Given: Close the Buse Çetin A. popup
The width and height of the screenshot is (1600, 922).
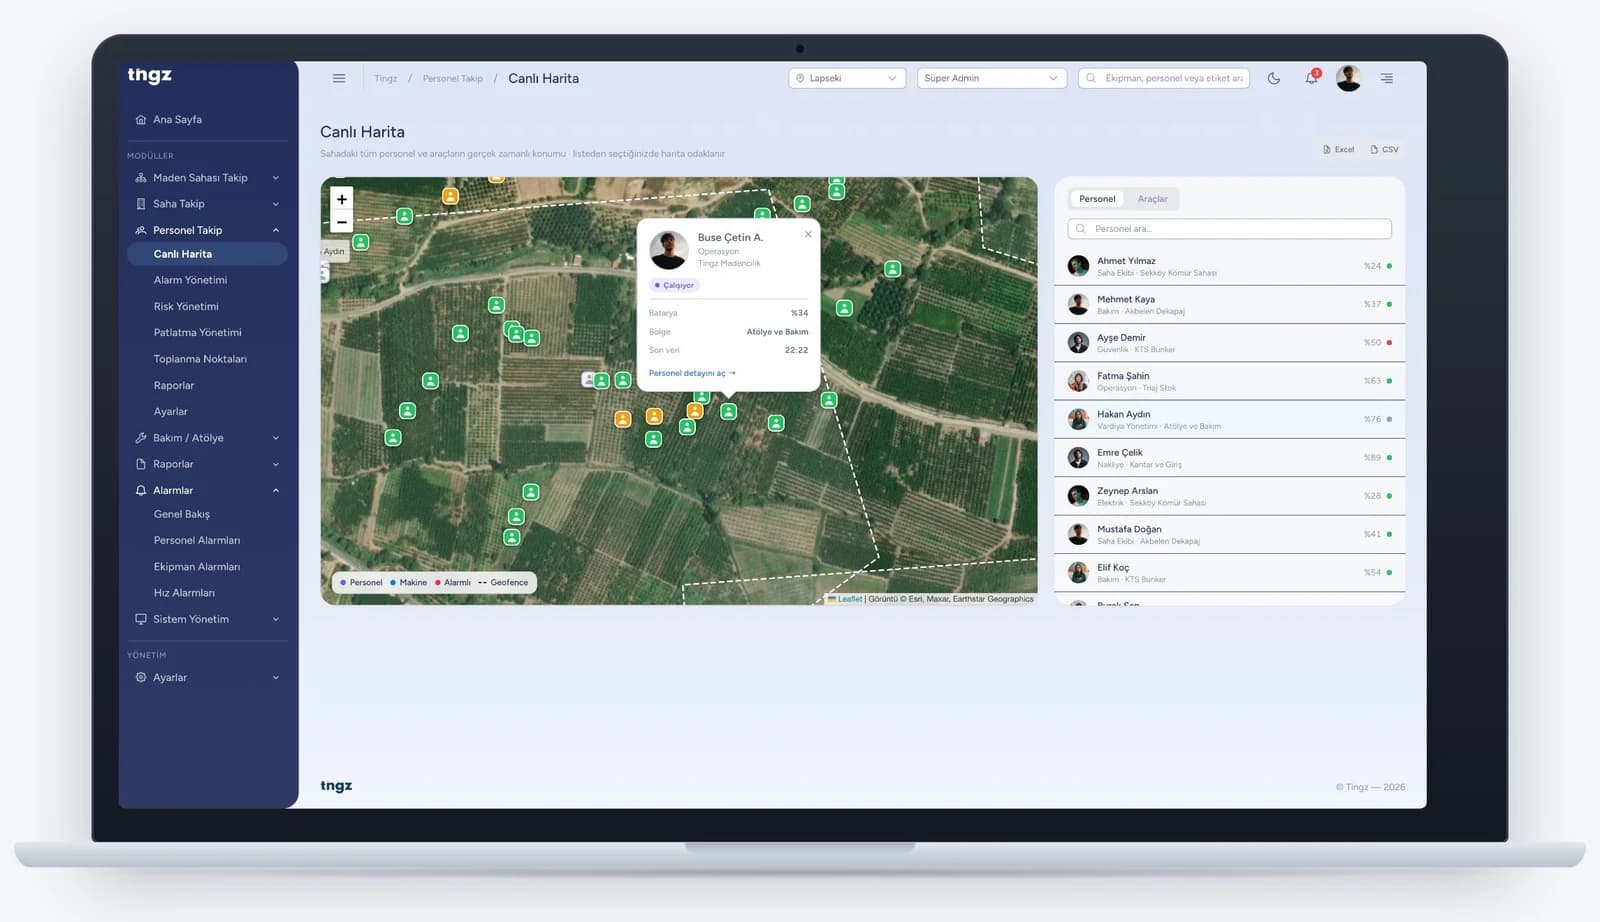Looking at the screenshot, I should (808, 235).
